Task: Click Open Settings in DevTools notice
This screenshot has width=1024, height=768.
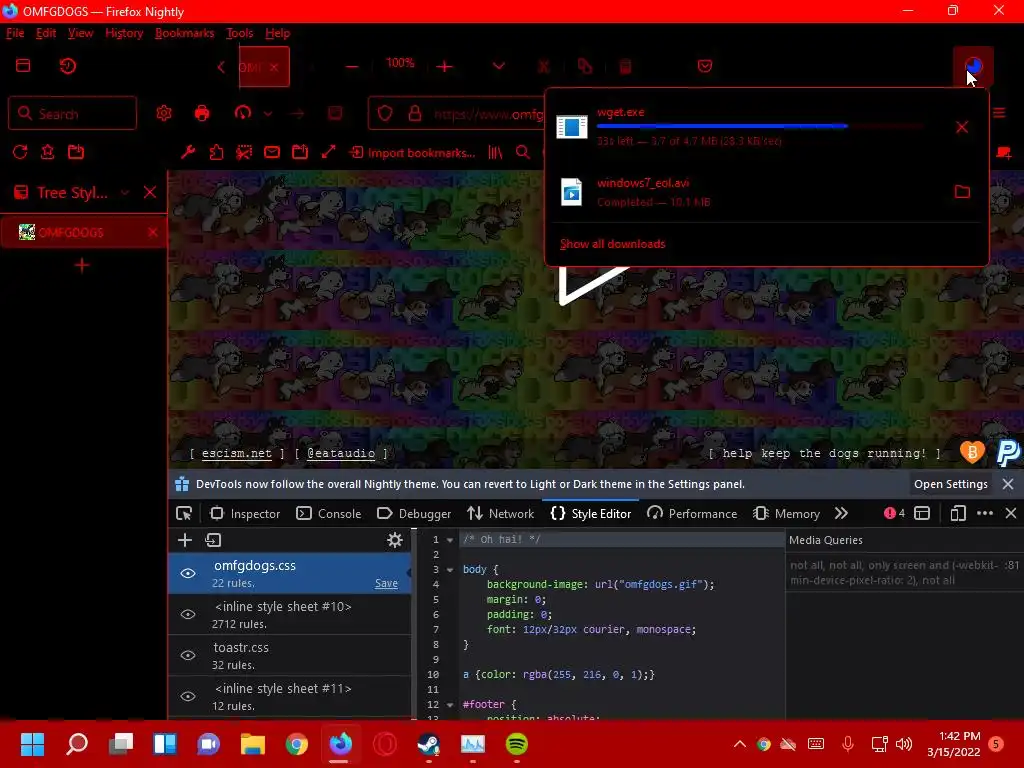Action: point(951,484)
